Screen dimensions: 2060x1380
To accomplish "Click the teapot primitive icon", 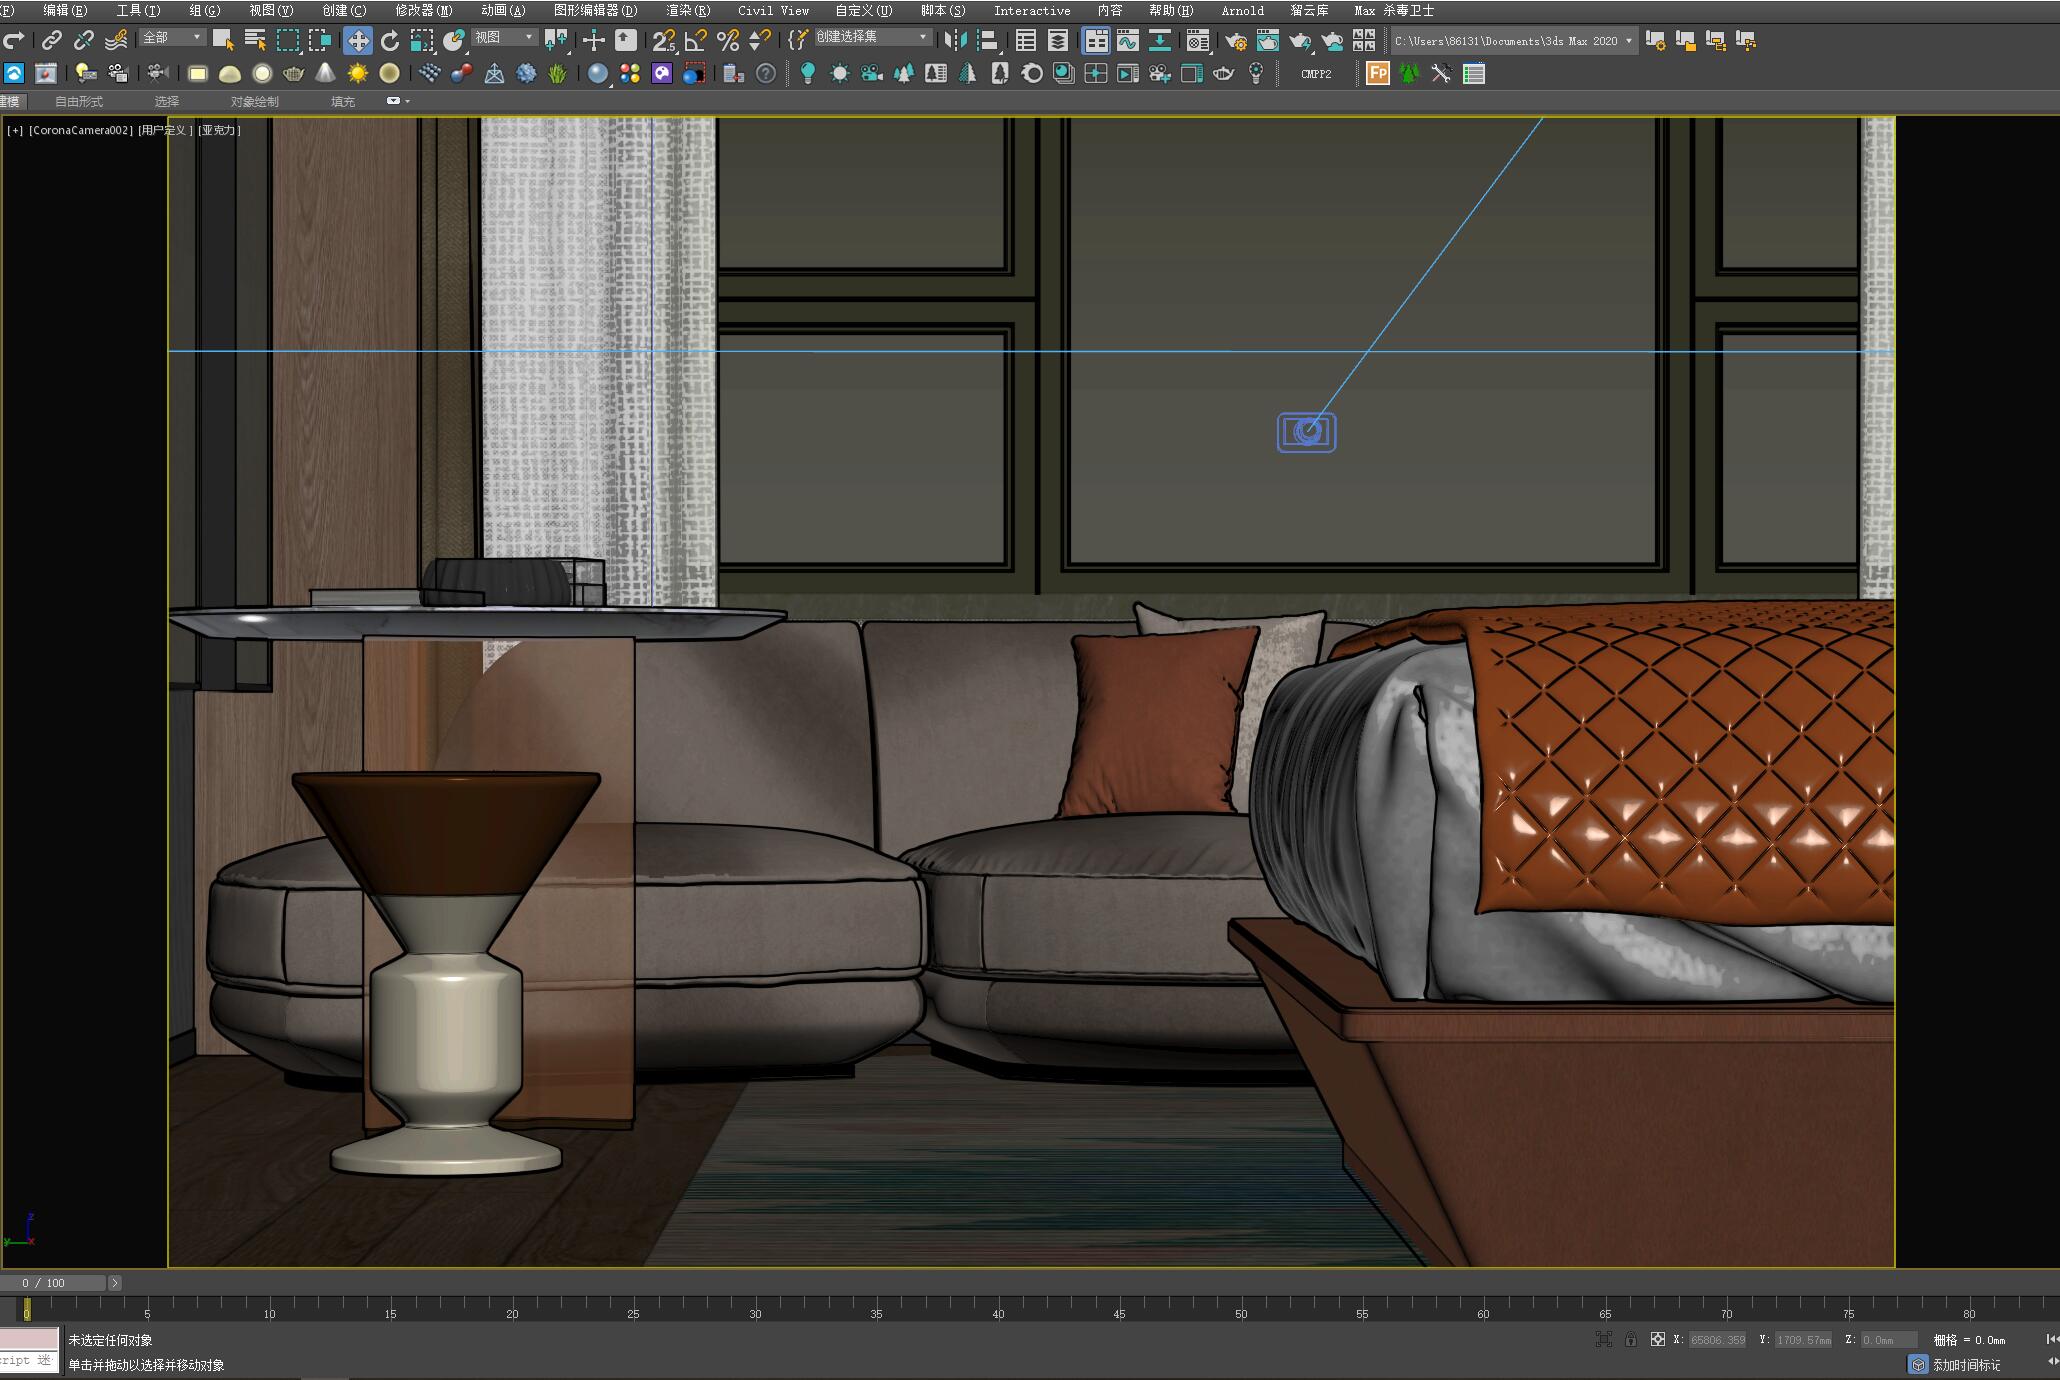I will click(293, 73).
